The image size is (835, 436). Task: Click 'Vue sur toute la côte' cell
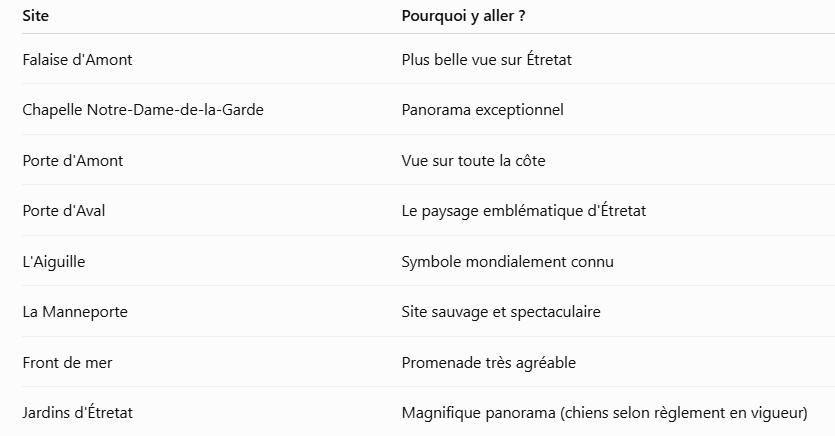pos(473,161)
